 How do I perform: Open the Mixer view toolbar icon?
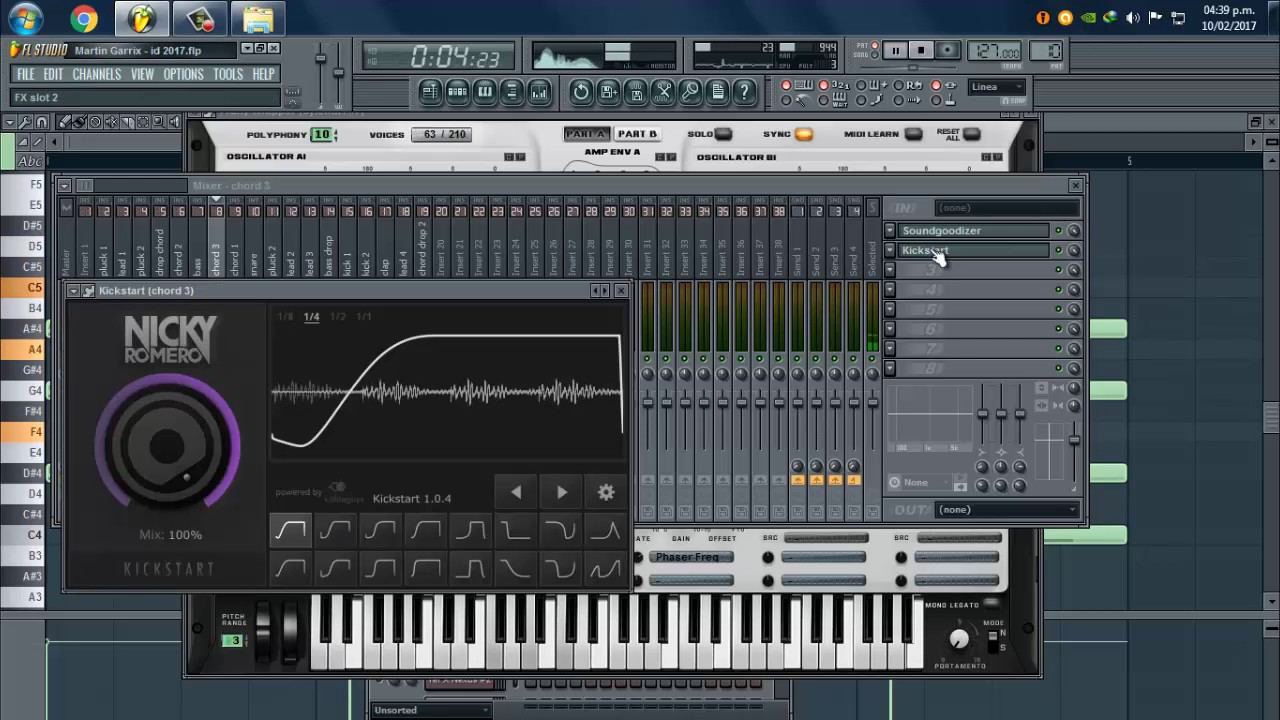point(539,92)
